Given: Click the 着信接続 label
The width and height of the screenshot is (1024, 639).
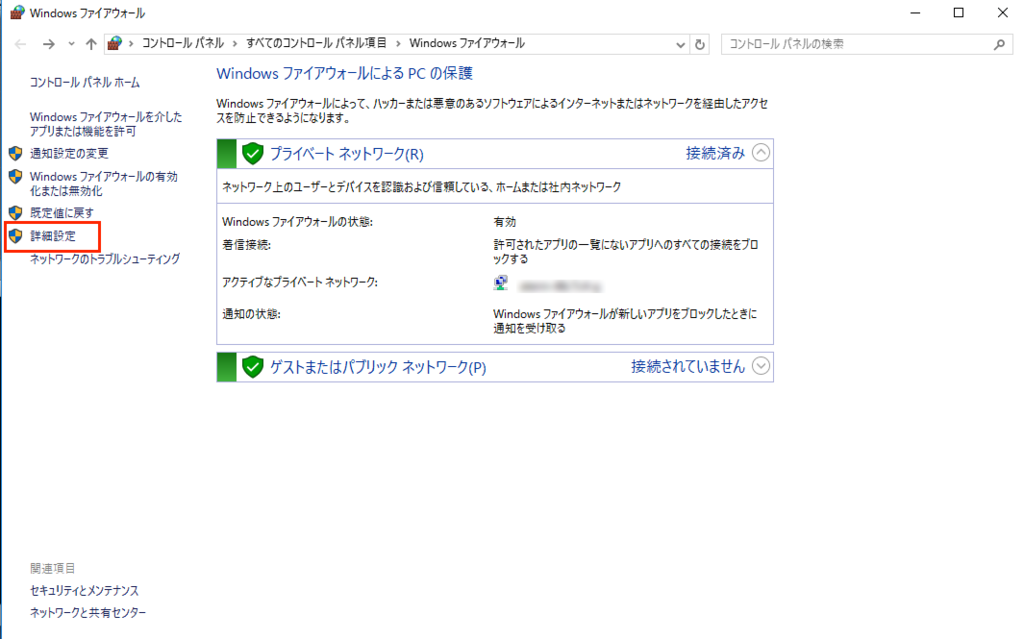Looking at the screenshot, I should 246,245.
